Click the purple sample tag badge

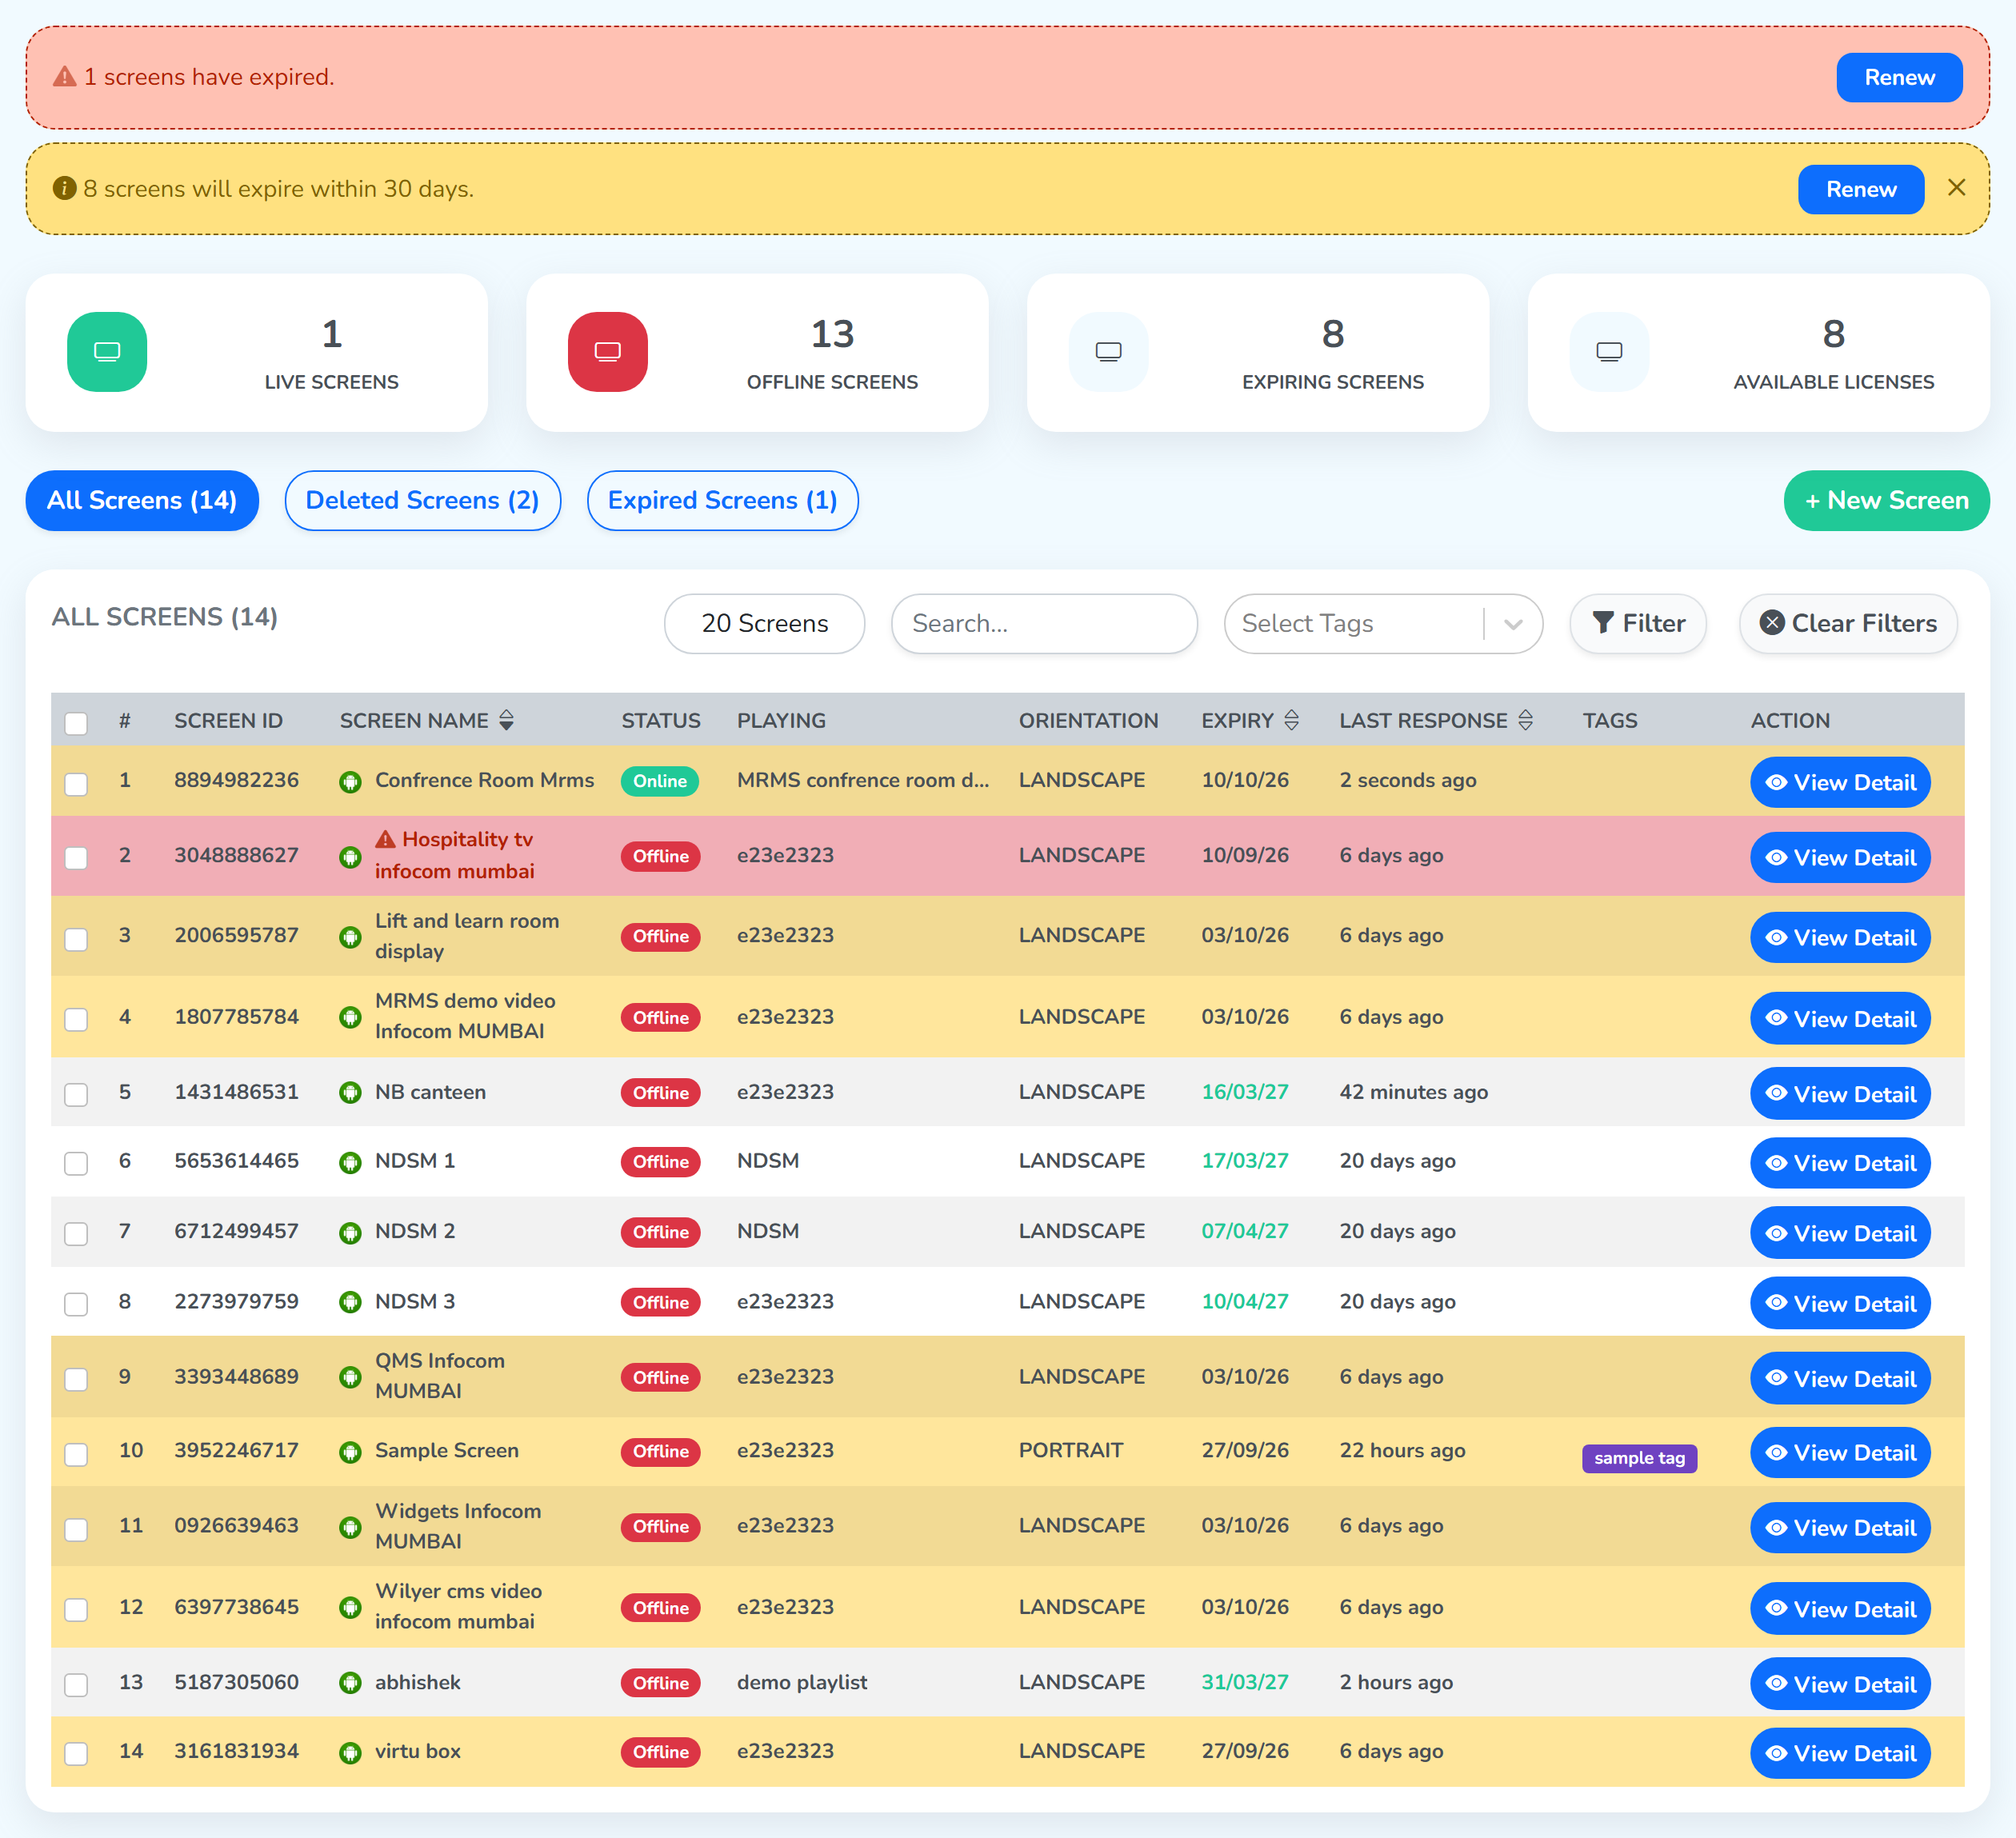tap(1639, 1458)
